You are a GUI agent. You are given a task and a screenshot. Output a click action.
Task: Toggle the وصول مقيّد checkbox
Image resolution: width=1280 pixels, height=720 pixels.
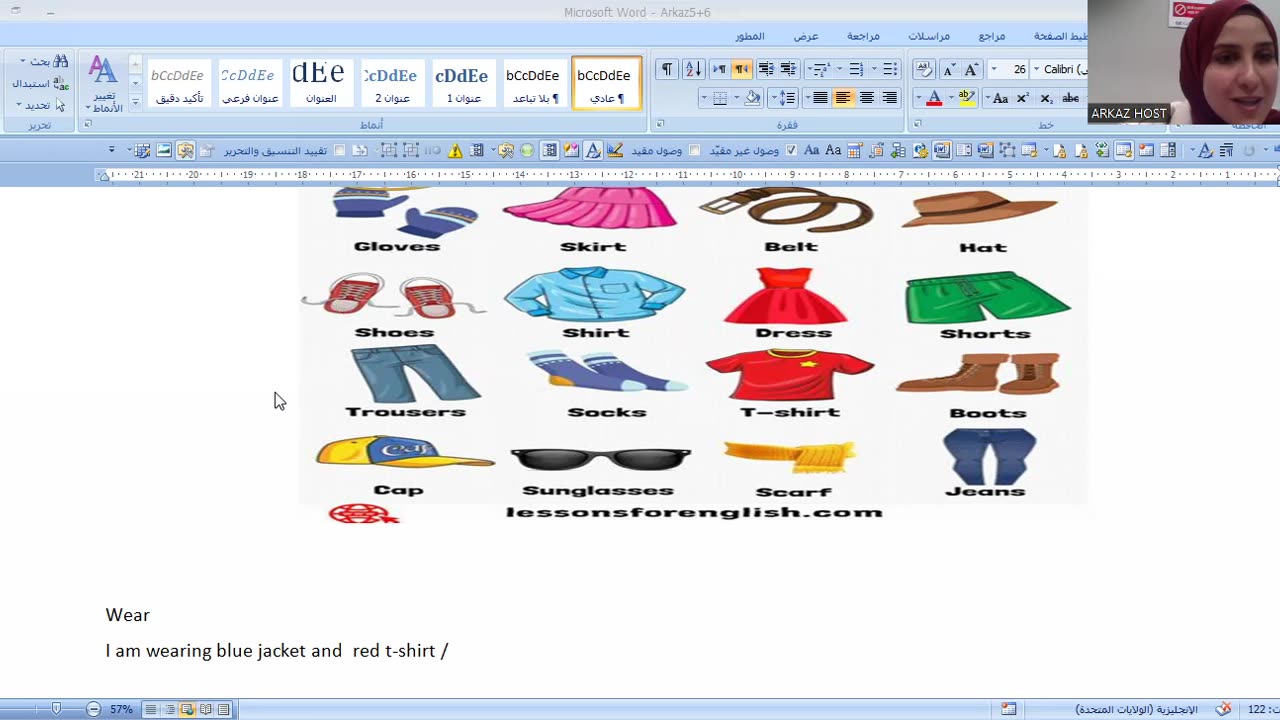pos(695,151)
